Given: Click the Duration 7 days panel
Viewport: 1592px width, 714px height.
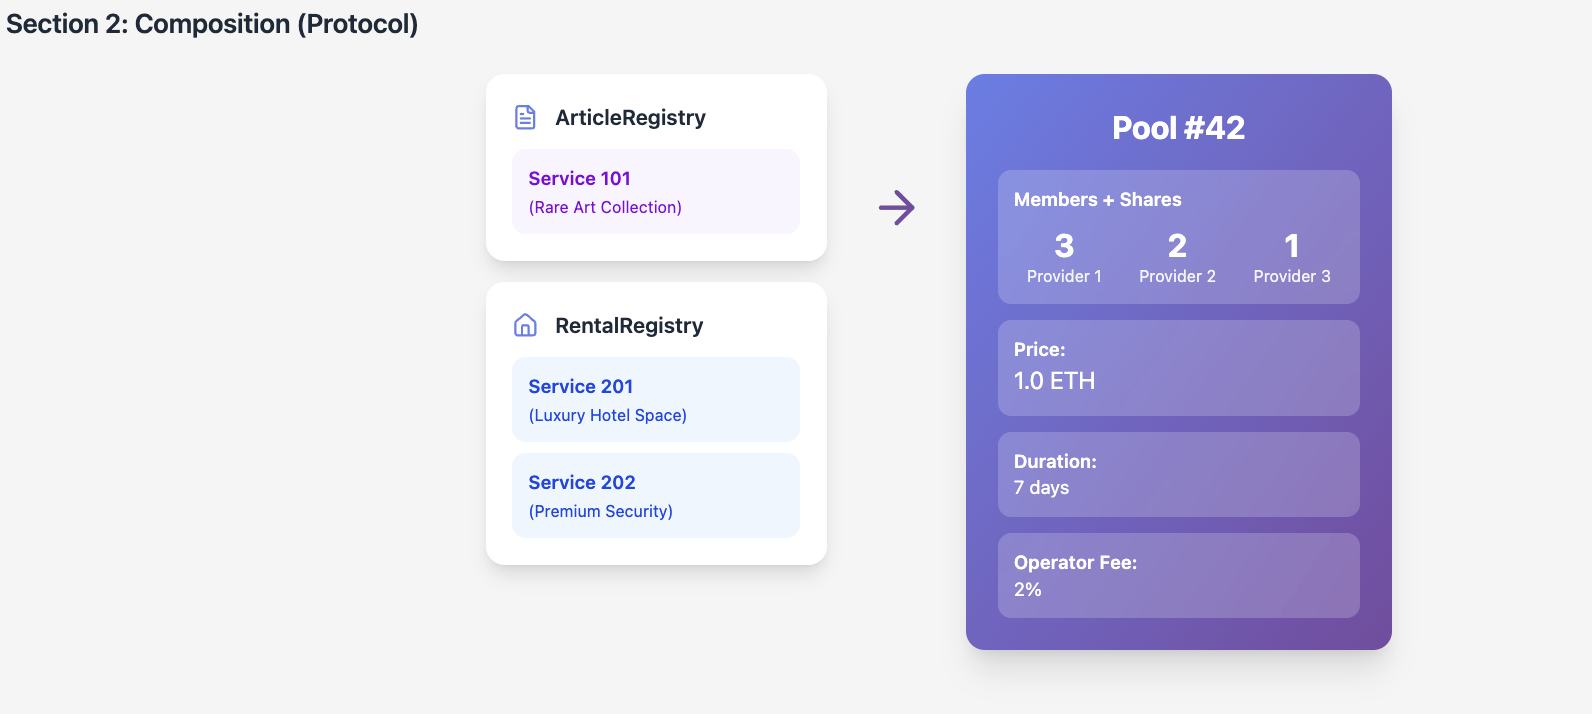Looking at the screenshot, I should click(1178, 475).
